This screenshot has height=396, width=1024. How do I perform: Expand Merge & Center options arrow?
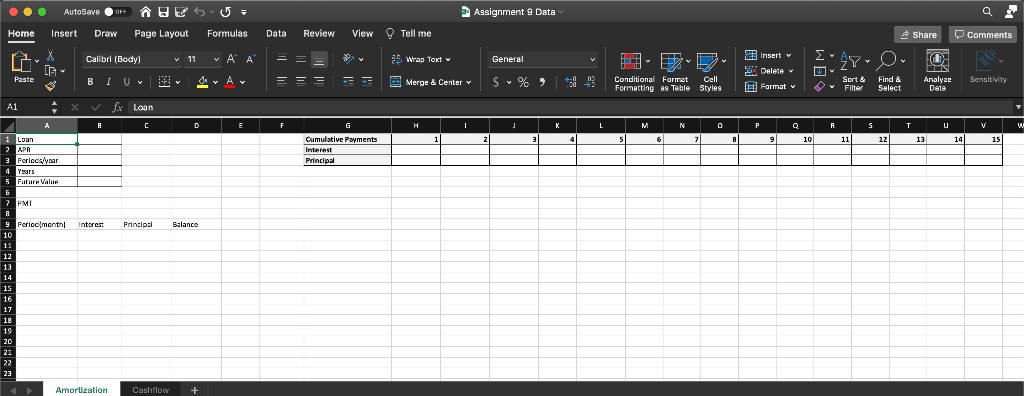[468, 82]
